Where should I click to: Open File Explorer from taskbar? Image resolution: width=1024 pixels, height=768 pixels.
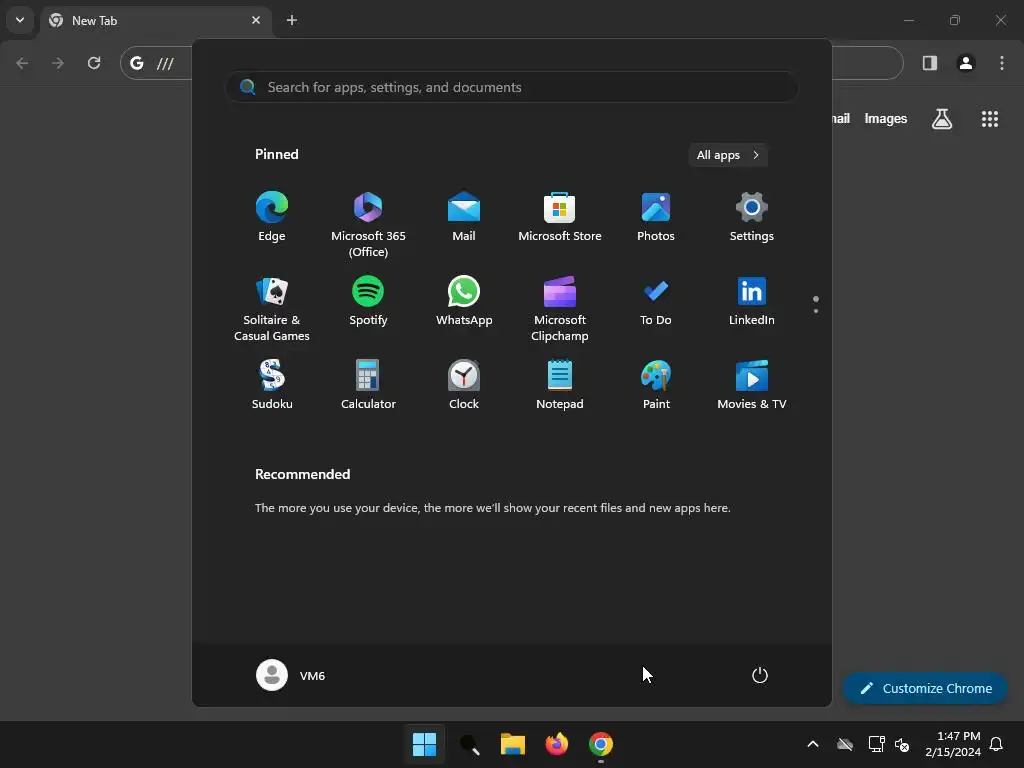point(513,744)
